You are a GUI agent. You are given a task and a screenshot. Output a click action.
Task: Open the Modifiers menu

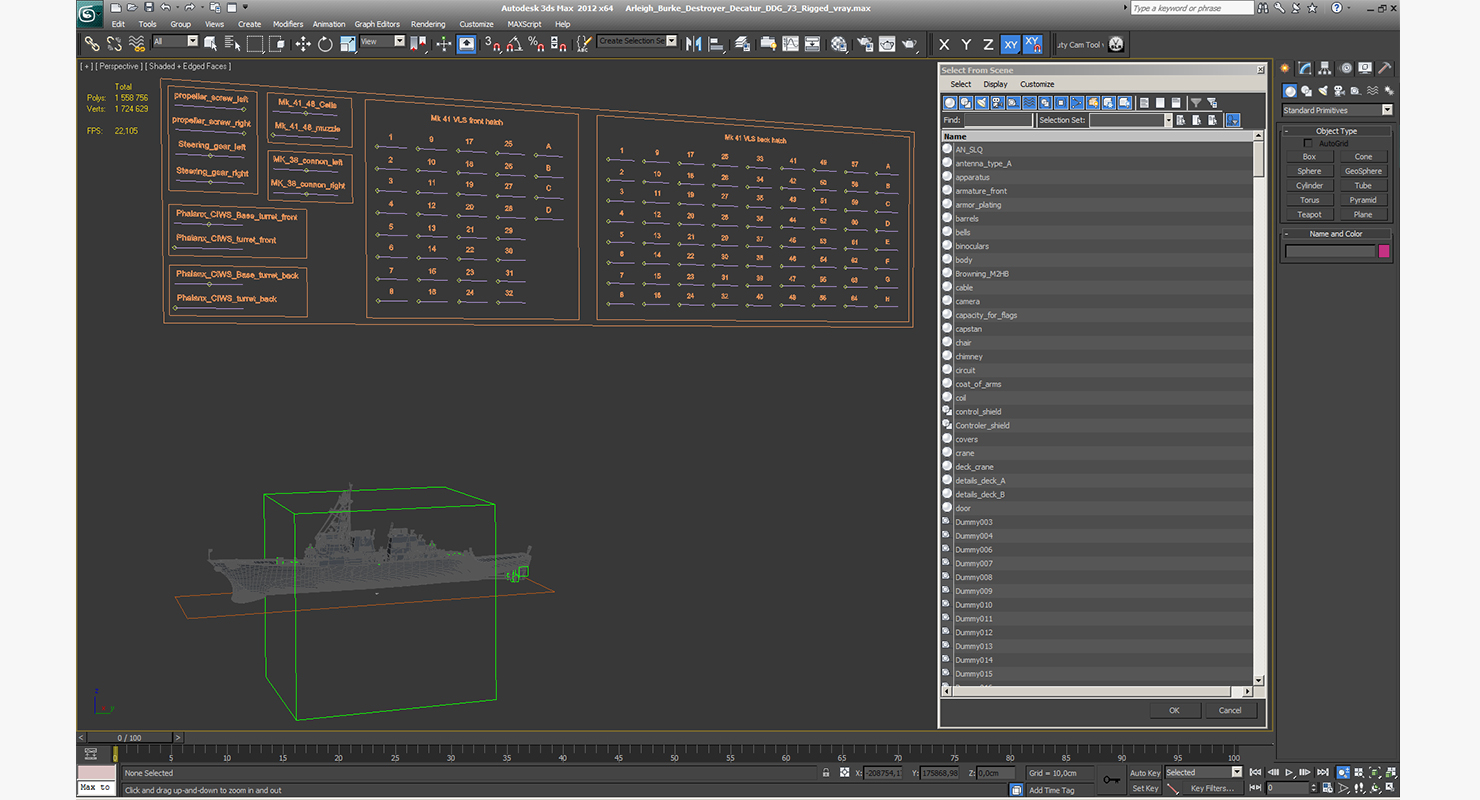point(288,24)
